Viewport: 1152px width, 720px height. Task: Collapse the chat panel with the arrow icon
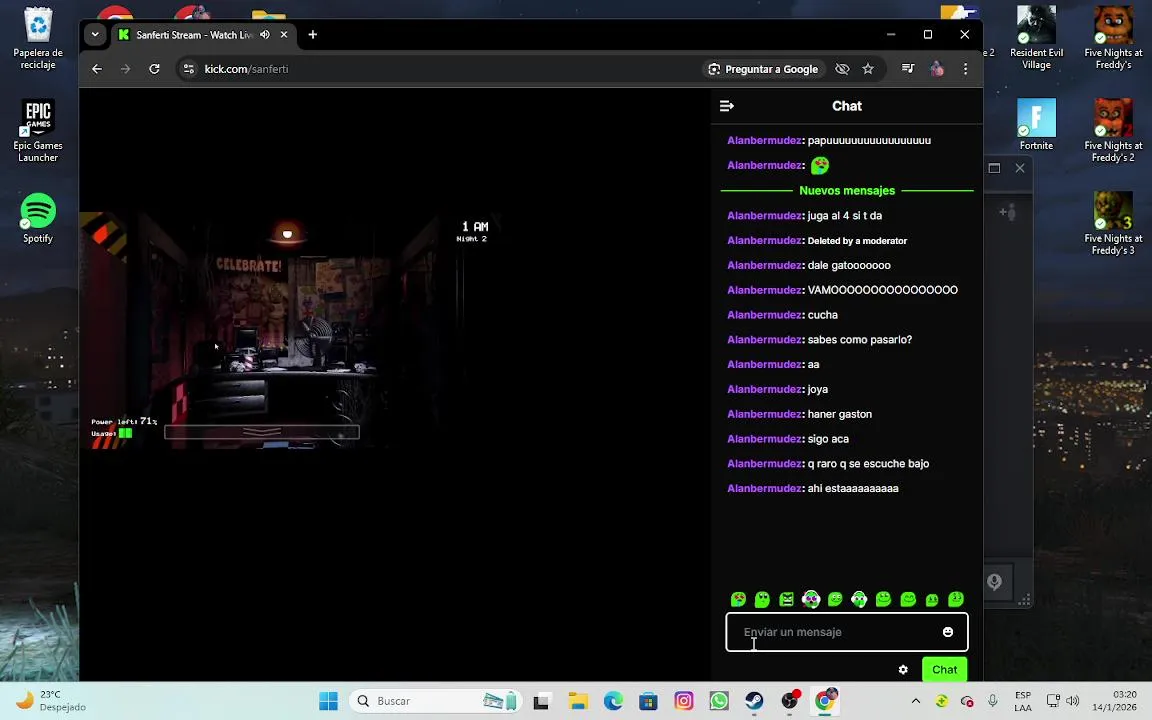pos(727,106)
